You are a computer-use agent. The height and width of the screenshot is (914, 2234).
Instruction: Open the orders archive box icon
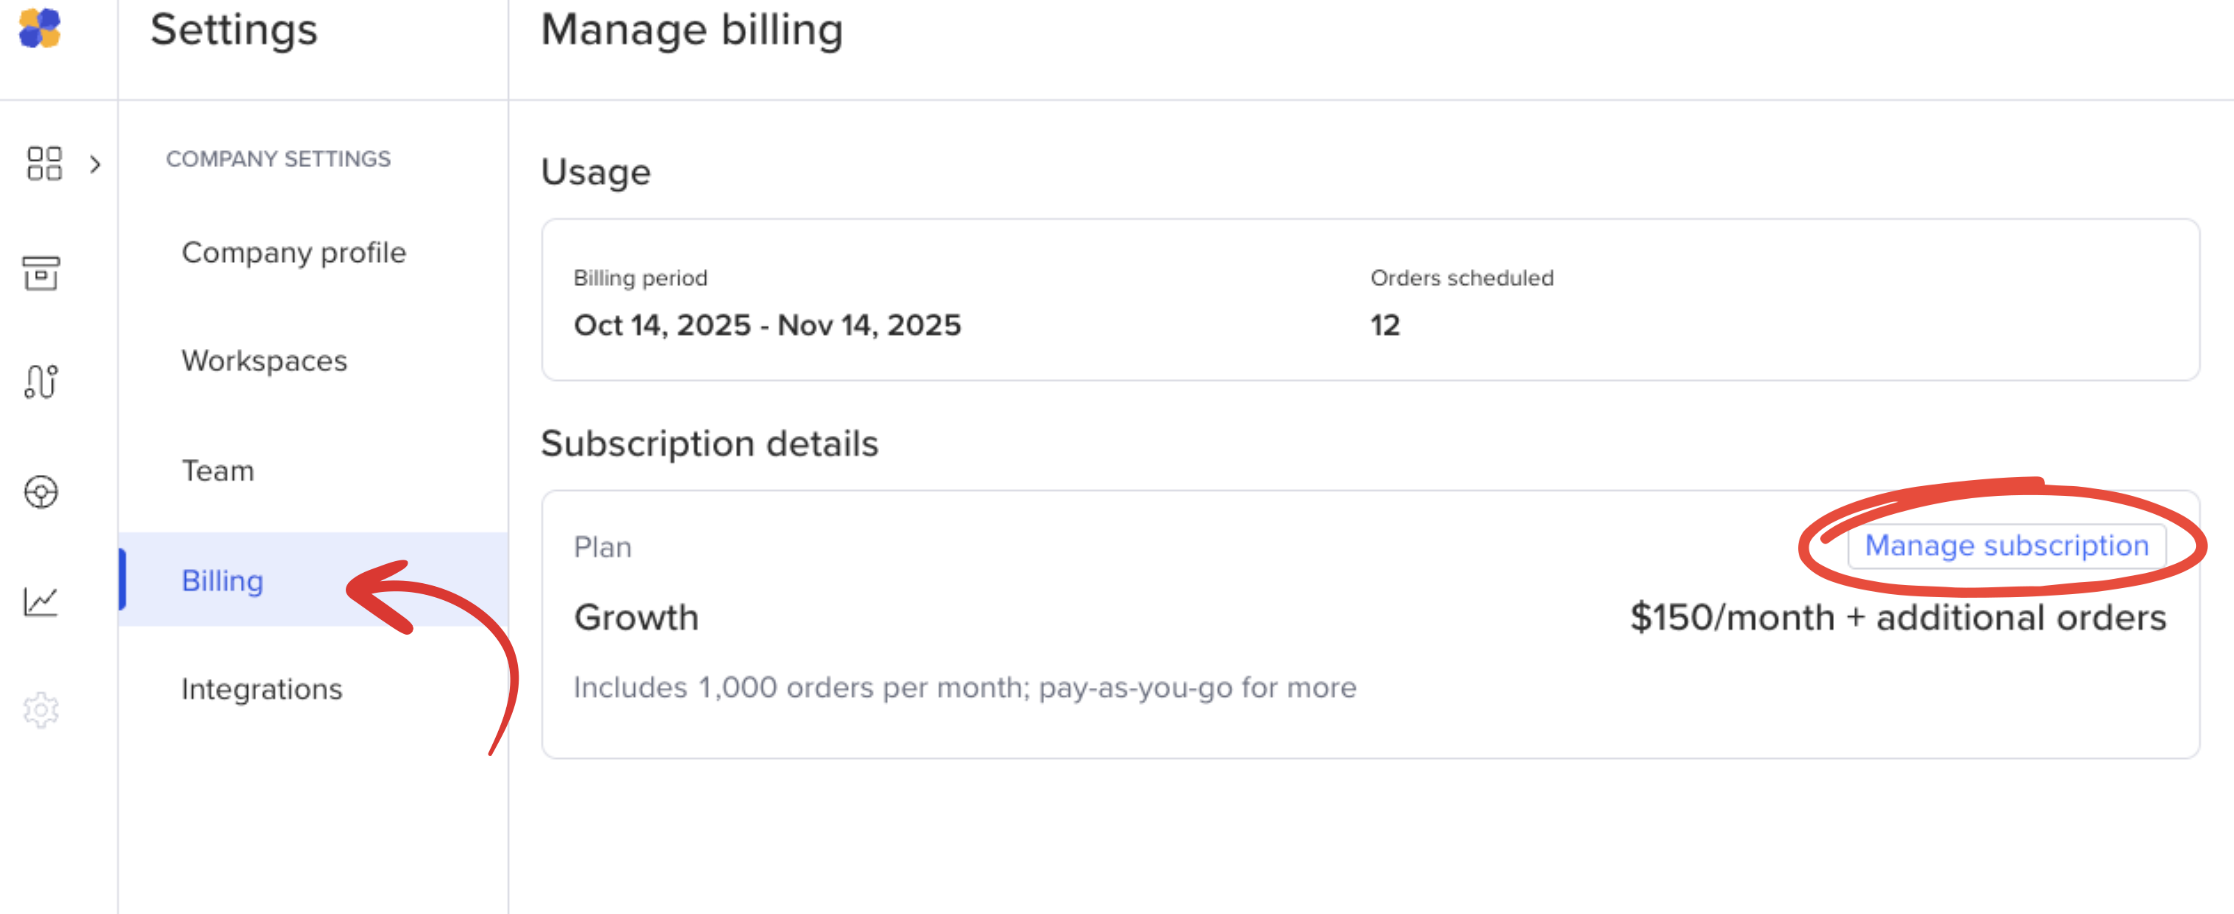pyautogui.click(x=41, y=272)
